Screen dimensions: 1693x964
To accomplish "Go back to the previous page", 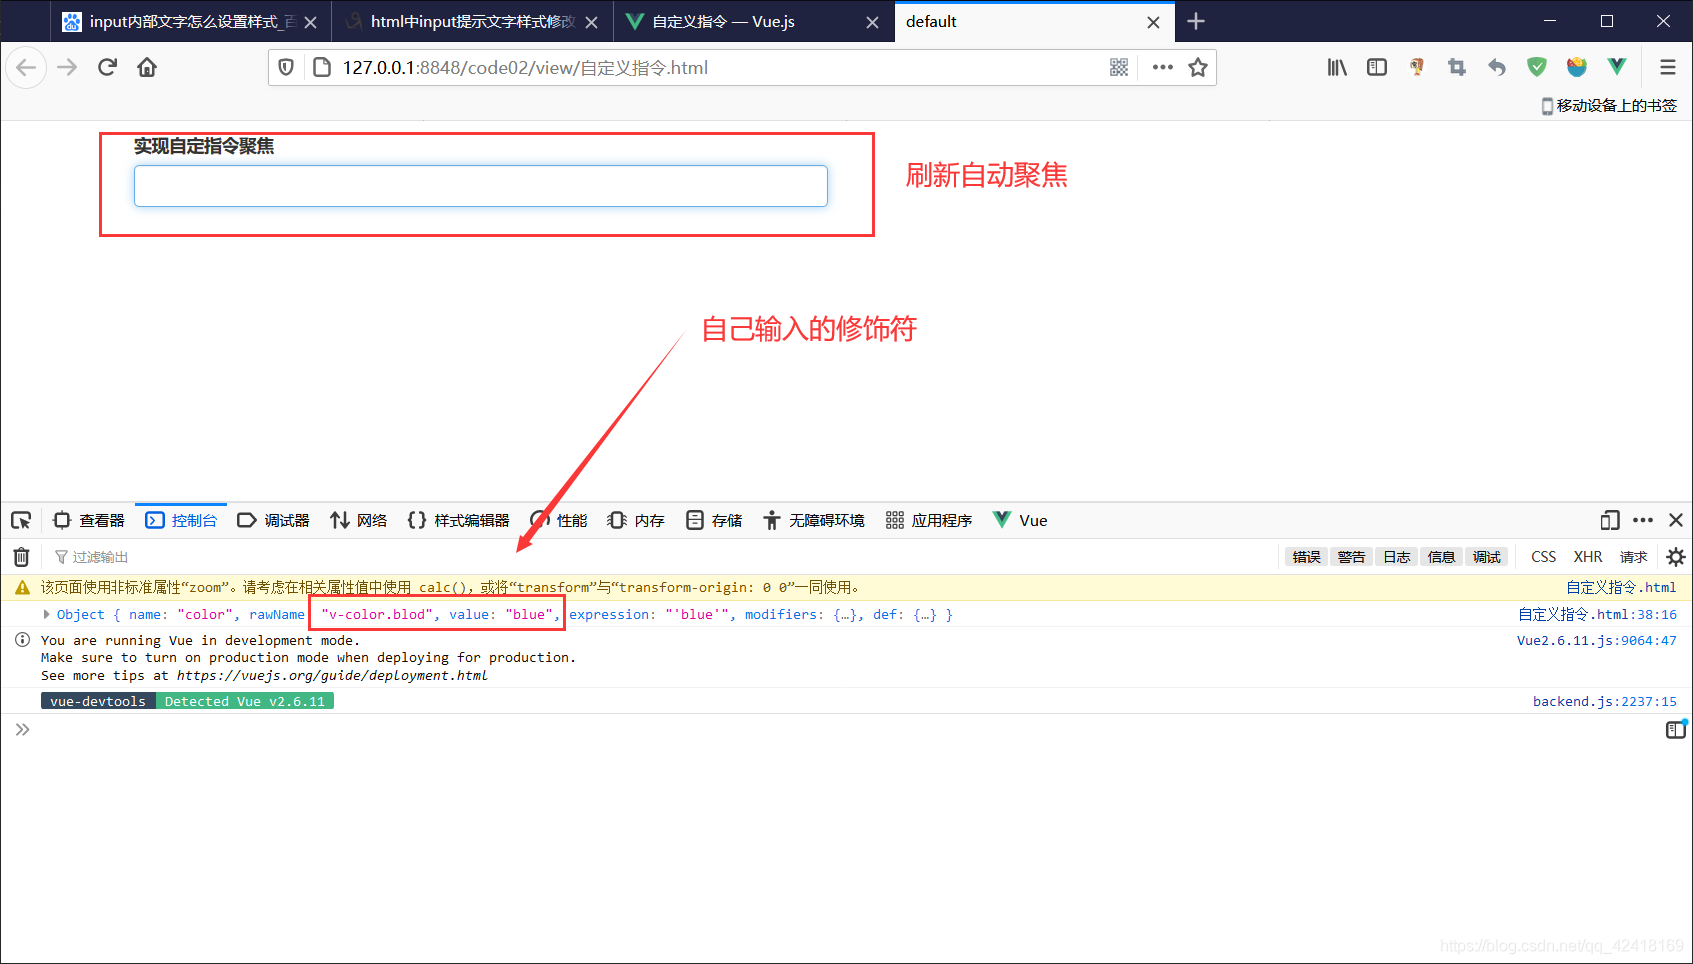I will coord(26,68).
